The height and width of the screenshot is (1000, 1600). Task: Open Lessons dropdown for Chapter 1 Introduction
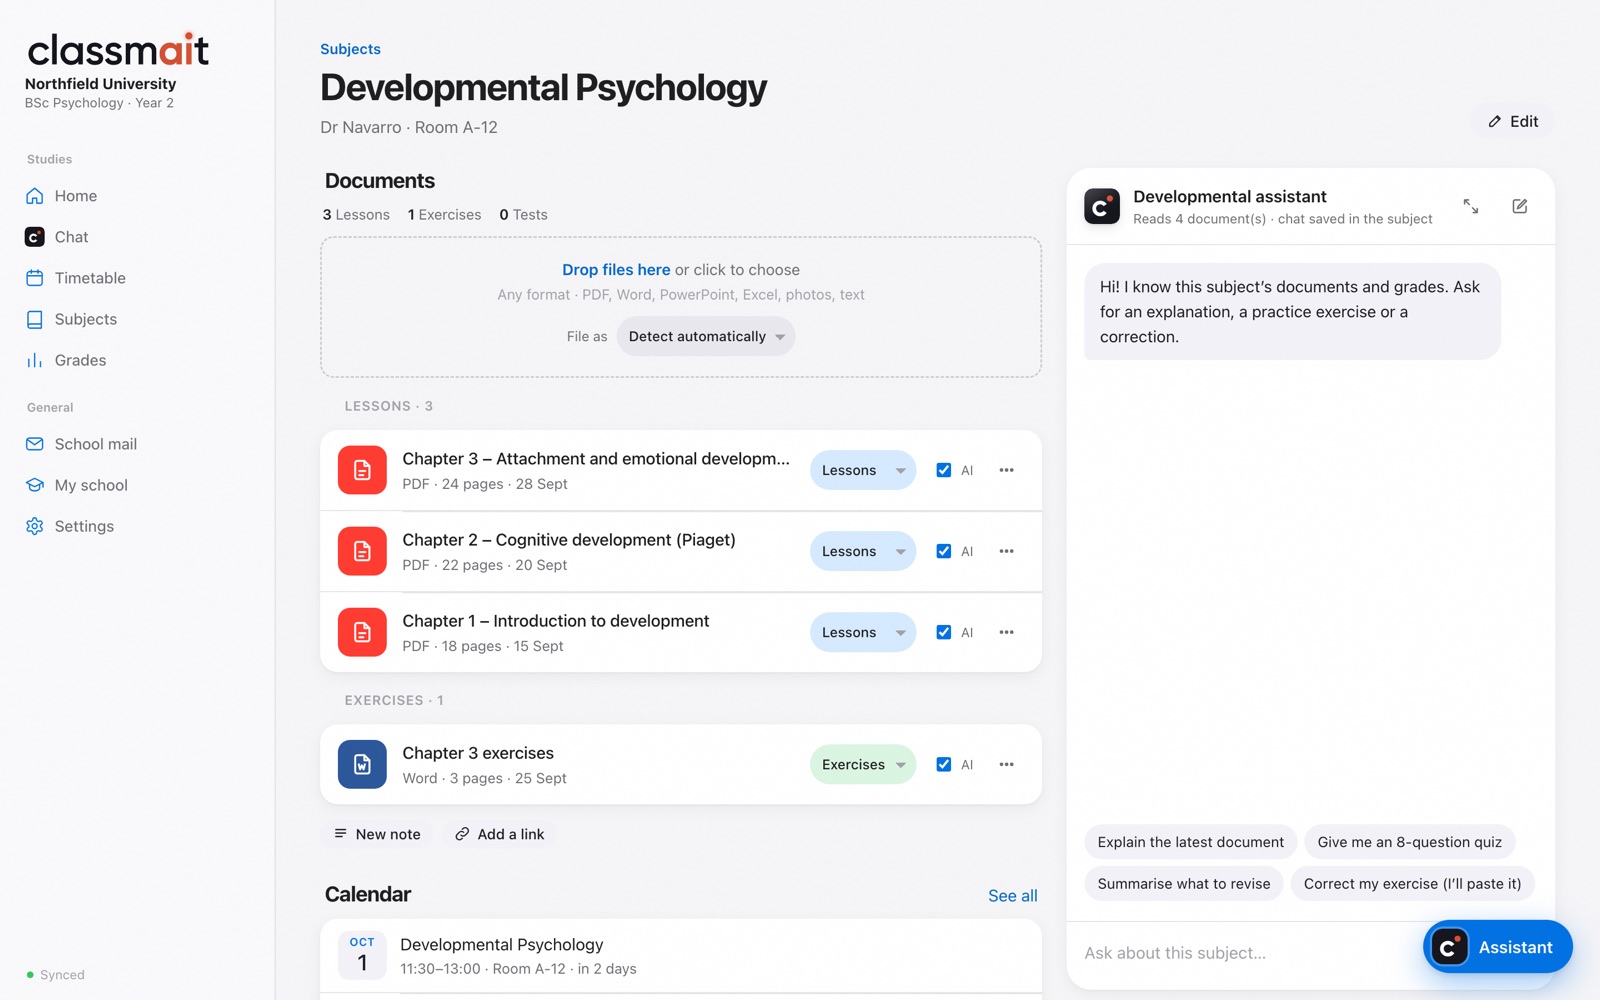[863, 632]
